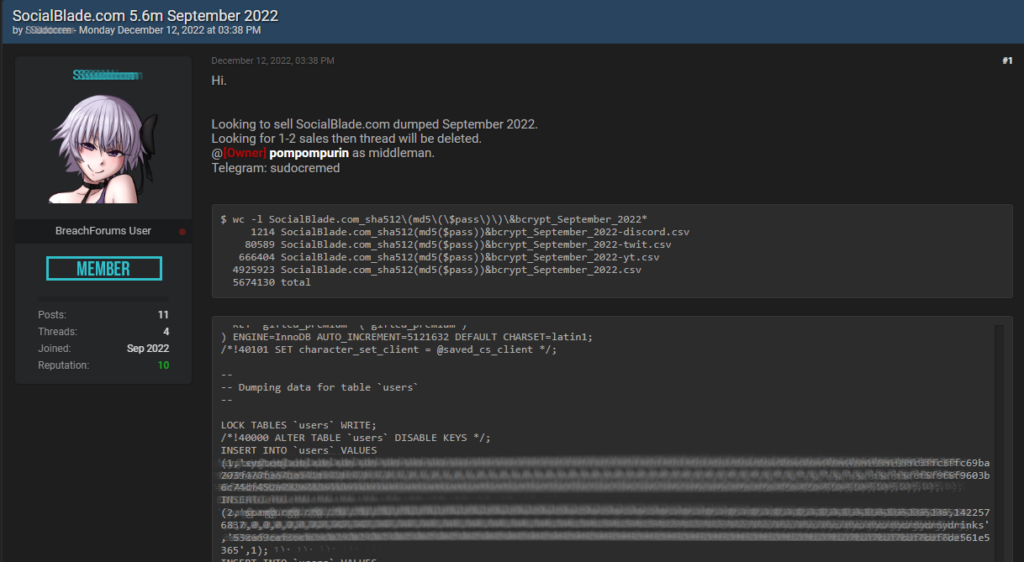Click the code block vertical scrollbar
Image resolution: width=1024 pixels, height=562 pixels.
click(x=999, y=443)
